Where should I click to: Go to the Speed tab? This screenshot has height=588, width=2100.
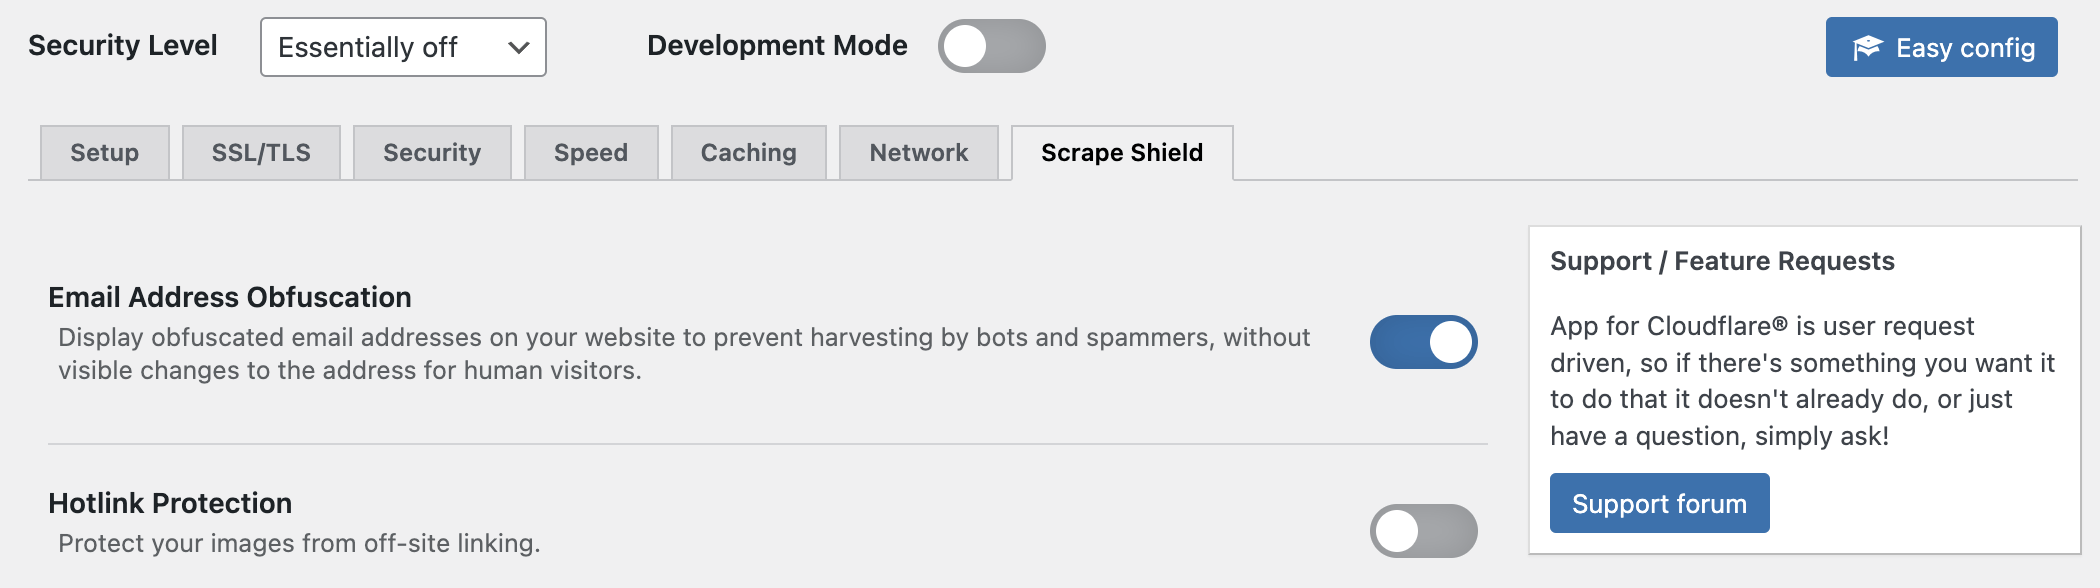591,153
